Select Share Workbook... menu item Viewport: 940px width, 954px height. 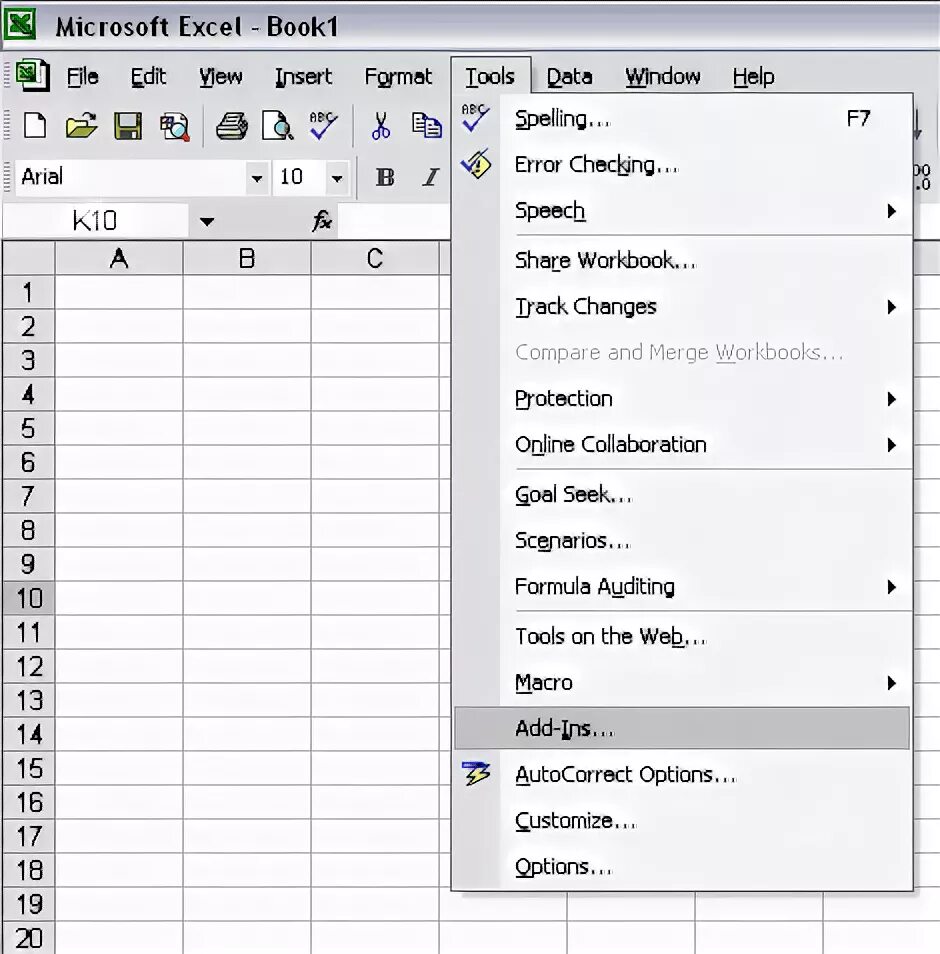click(x=682, y=261)
